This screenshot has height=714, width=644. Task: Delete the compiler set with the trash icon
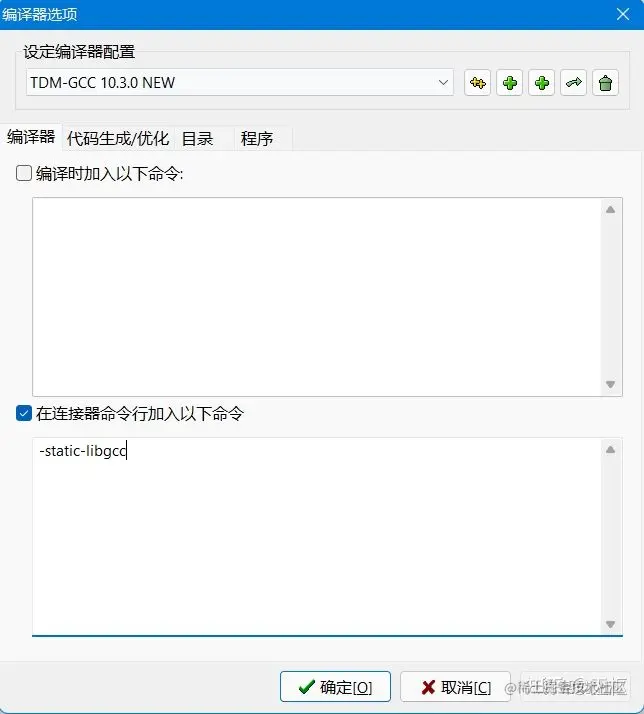605,83
